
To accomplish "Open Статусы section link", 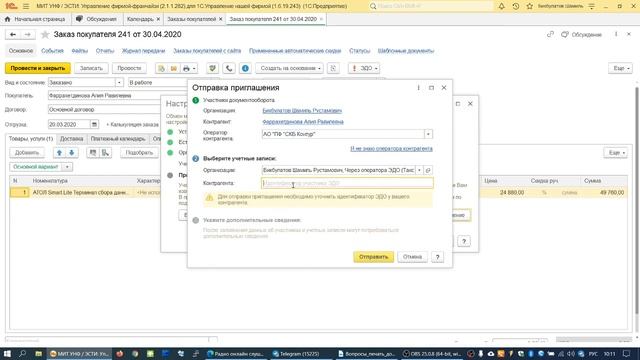I will [x=359, y=51].
